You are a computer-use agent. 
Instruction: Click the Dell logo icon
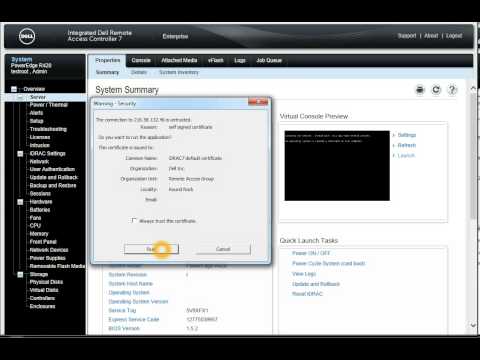[x=27, y=36]
